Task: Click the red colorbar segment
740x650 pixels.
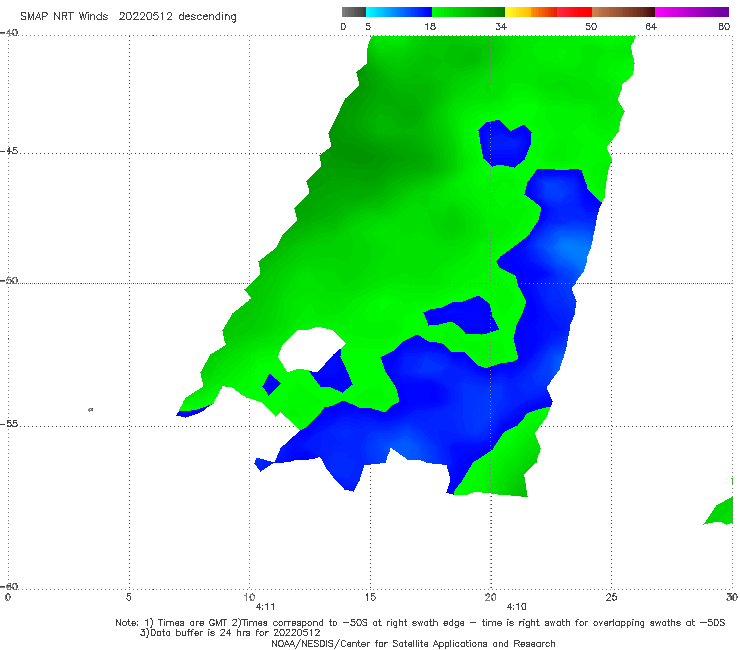Action: [x=574, y=12]
